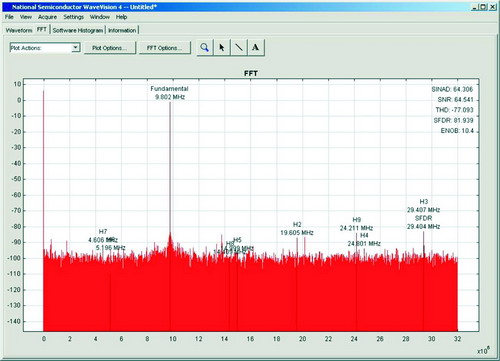Select the line drawing tool
The image size is (500, 361).
tap(239, 48)
